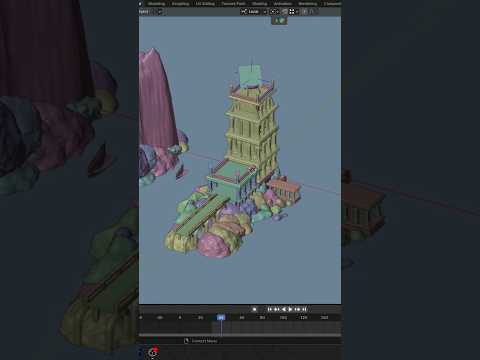
Task: Switch to the Animation workspace tab
Action: click(283, 4)
